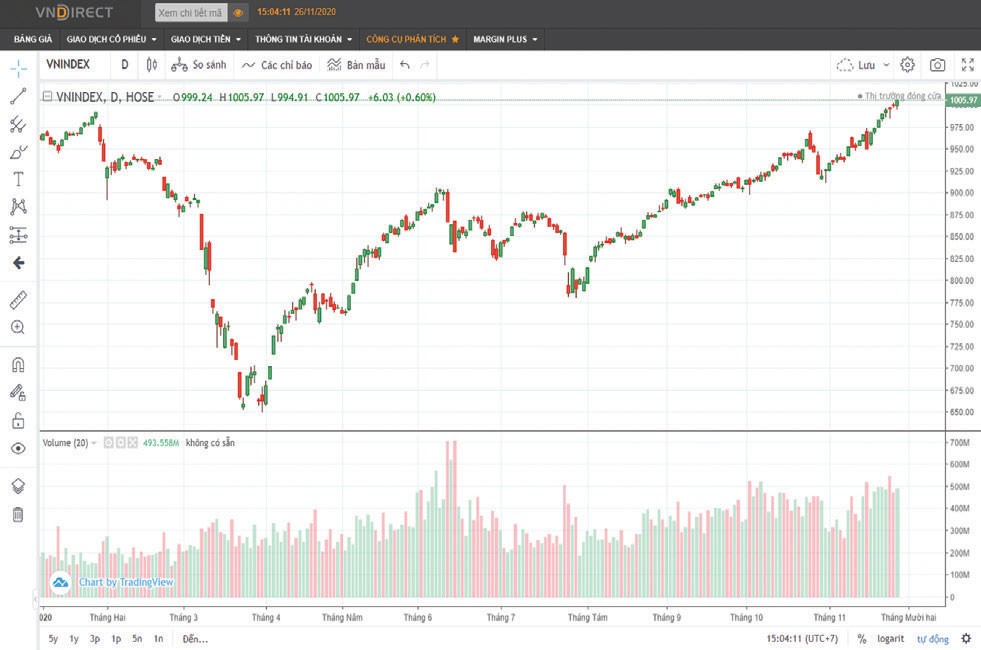Activate the zoom in tool
The height and width of the screenshot is (650, 981).
(x=18, y=327)
